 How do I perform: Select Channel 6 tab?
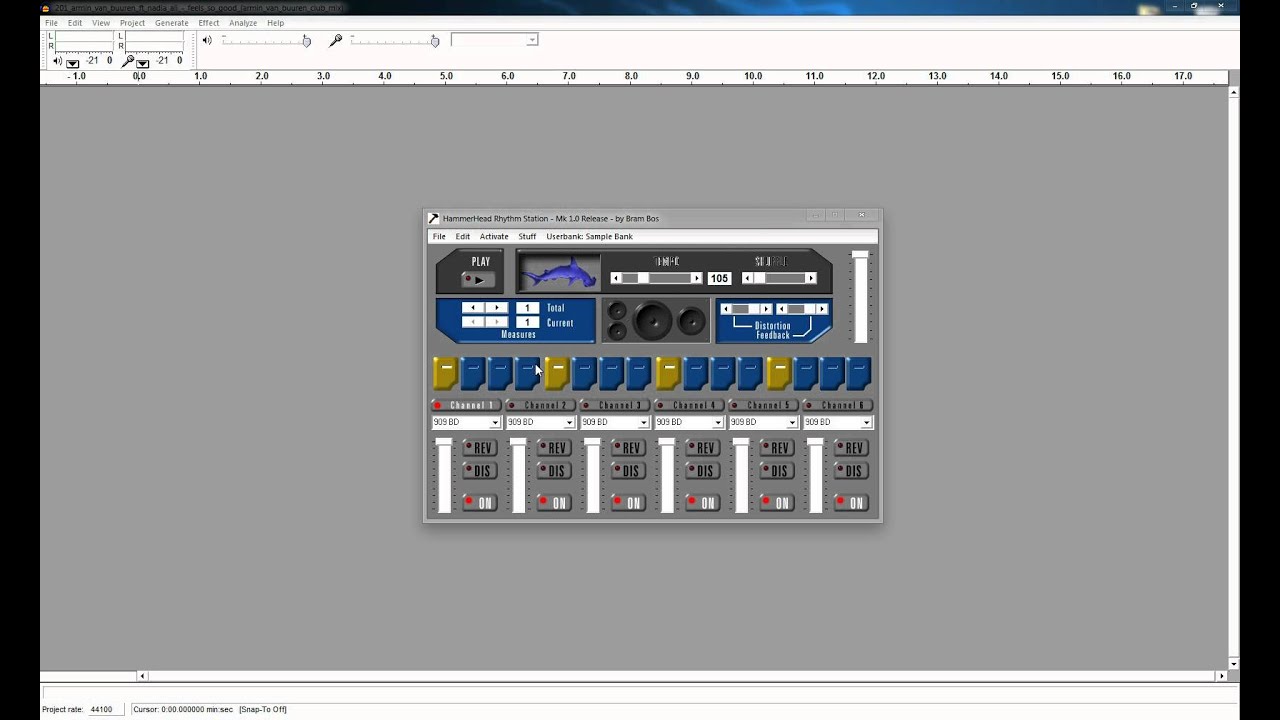[838, 405]
